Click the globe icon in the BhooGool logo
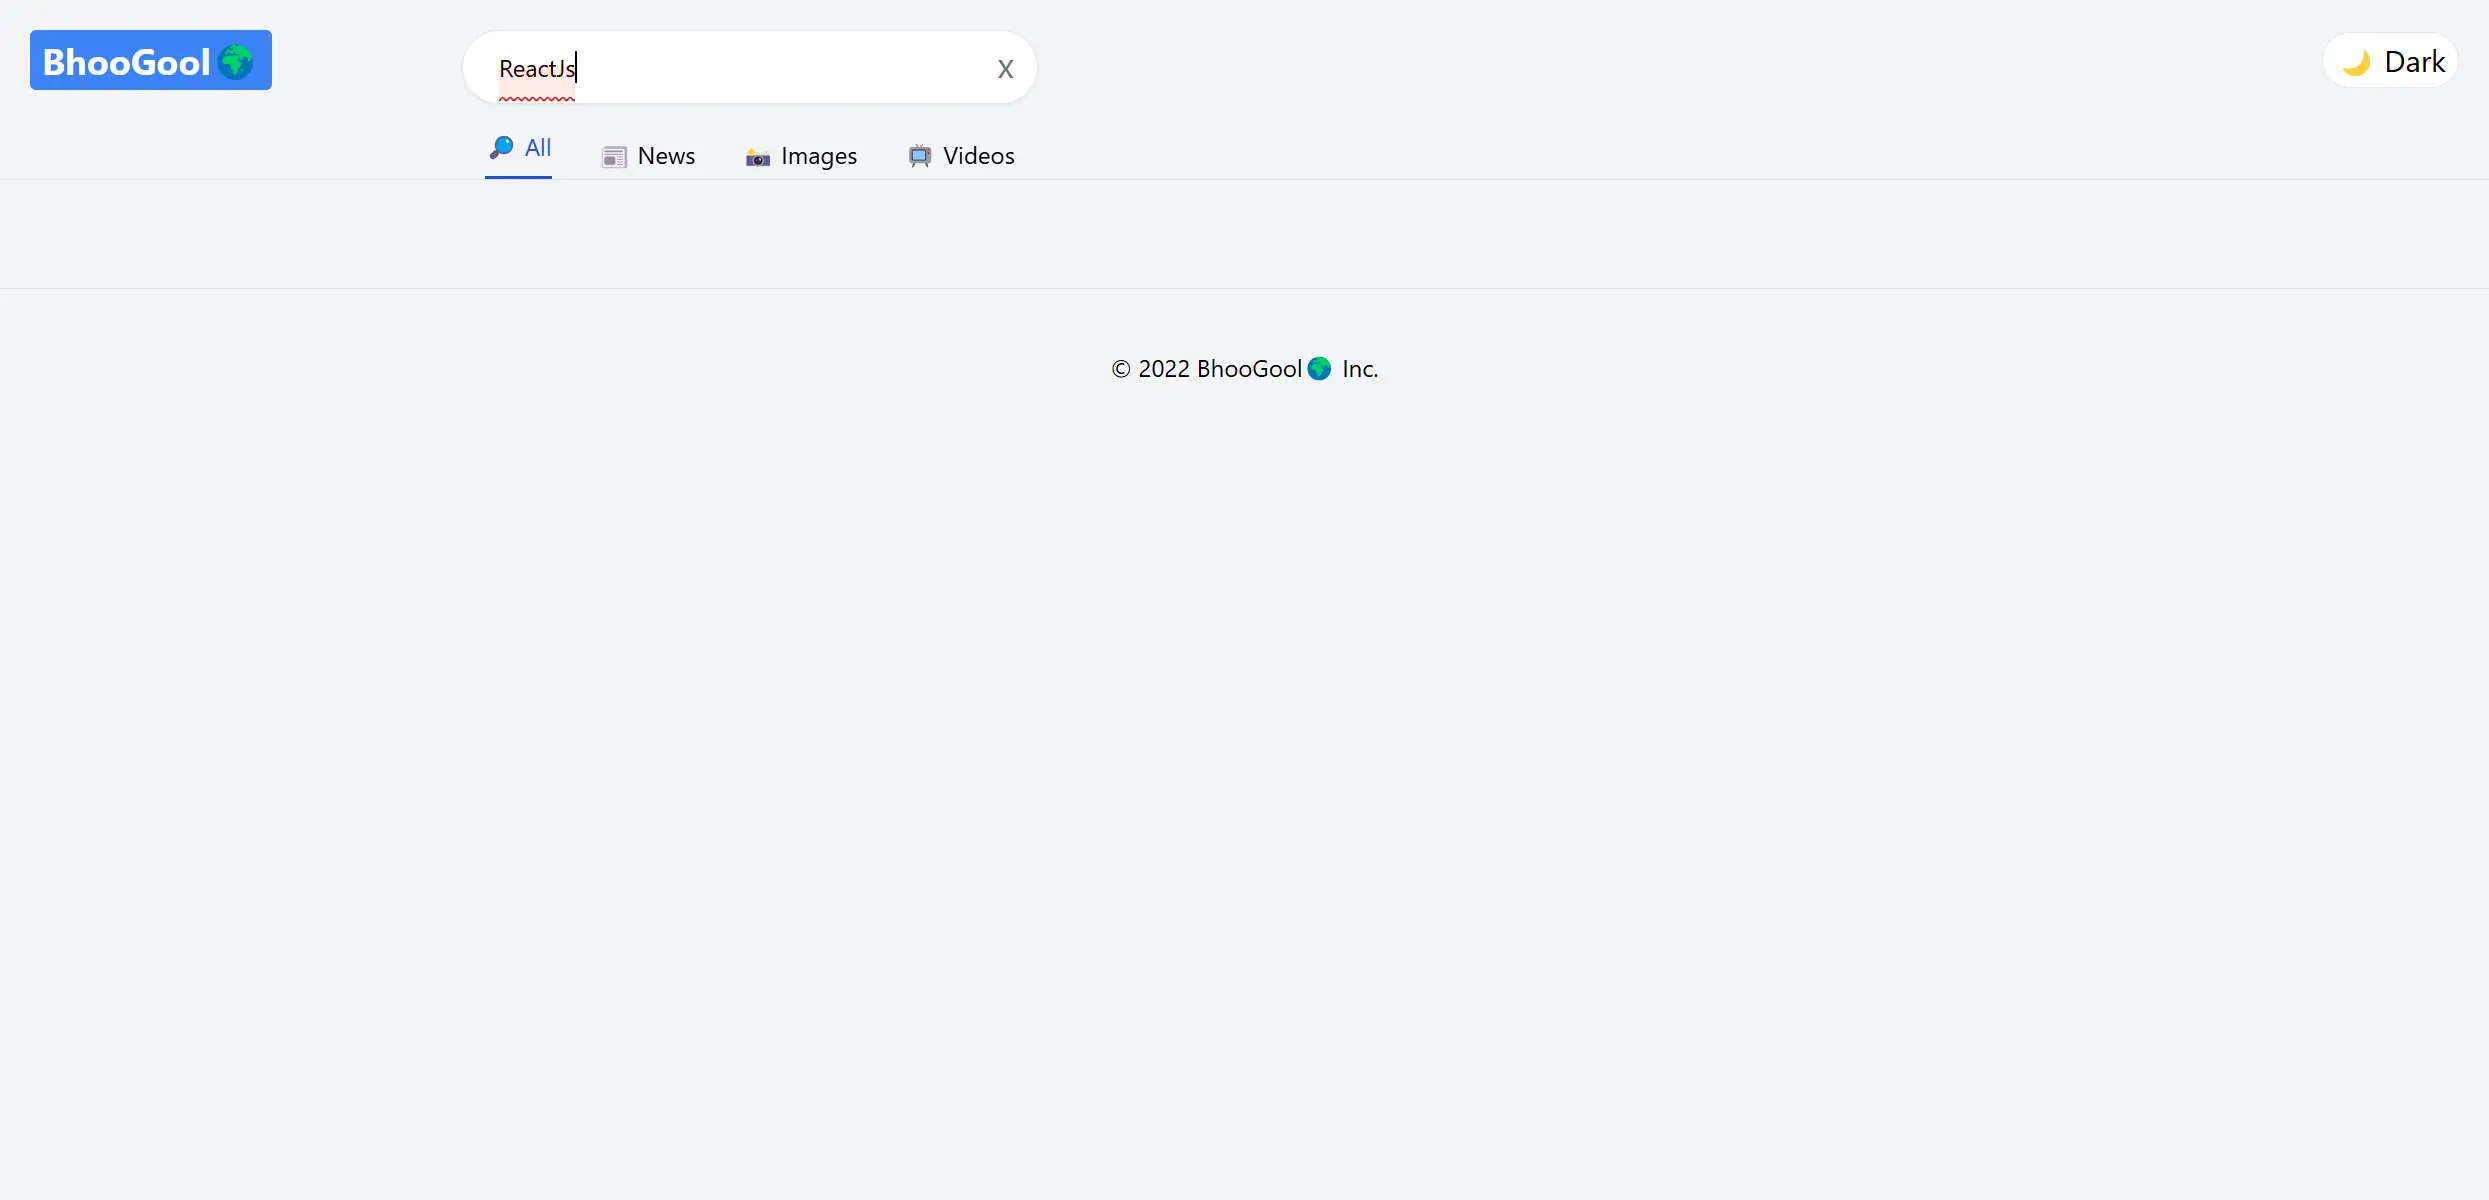Viewport: 2489px width, 1200px height. click(237, 60)
